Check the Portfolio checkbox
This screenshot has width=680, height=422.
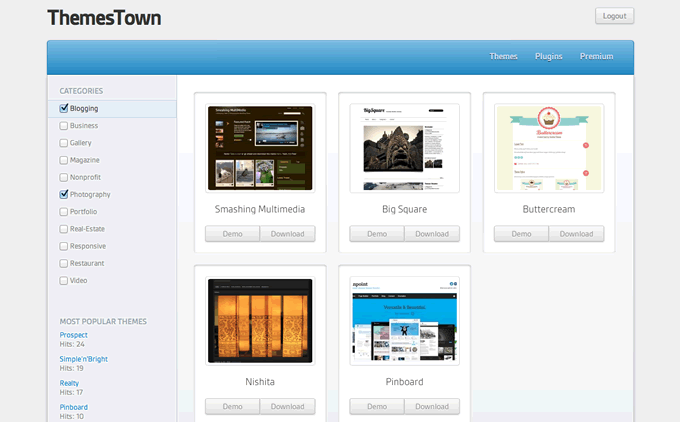64,212
